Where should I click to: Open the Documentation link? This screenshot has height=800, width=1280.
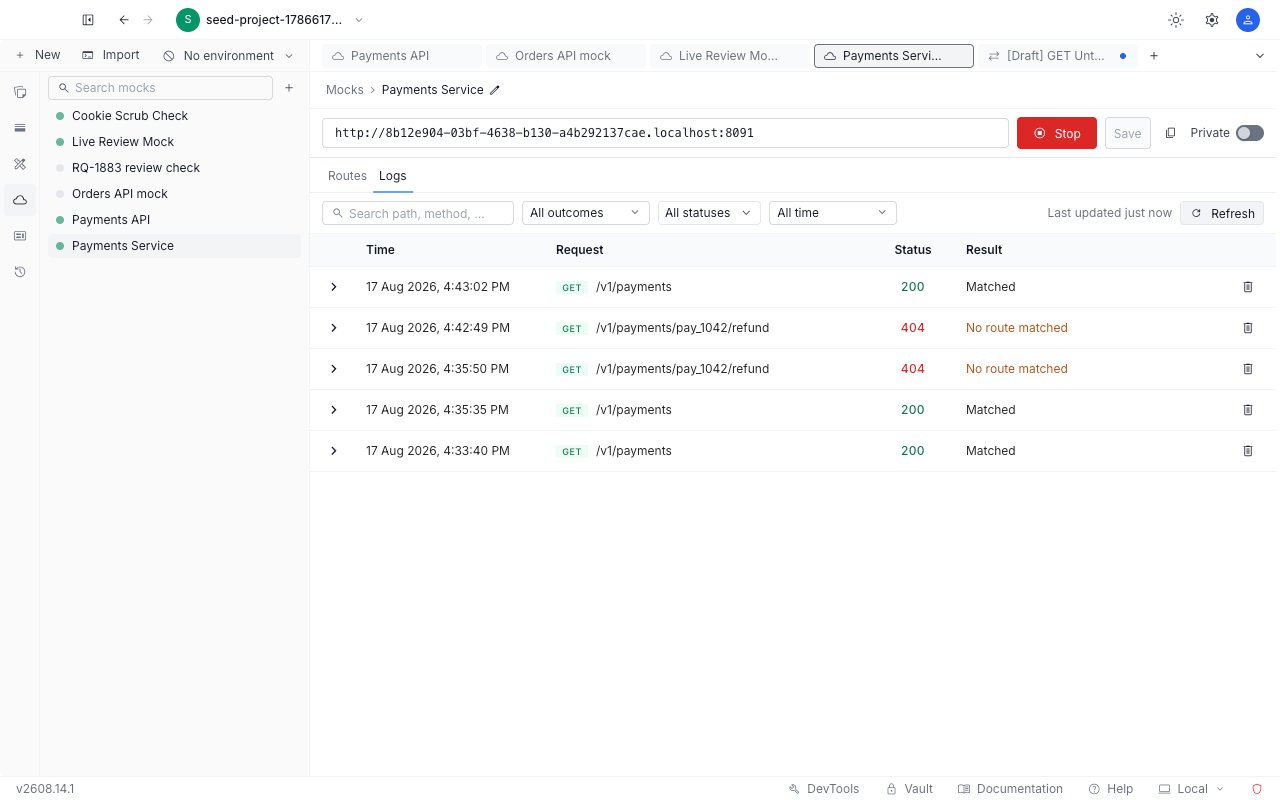click(1010, 789)
